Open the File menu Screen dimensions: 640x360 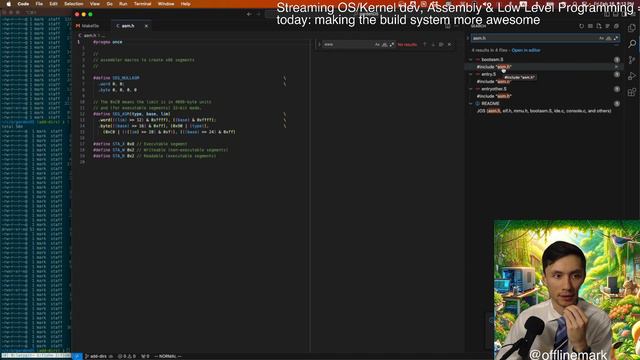point(39,4)
